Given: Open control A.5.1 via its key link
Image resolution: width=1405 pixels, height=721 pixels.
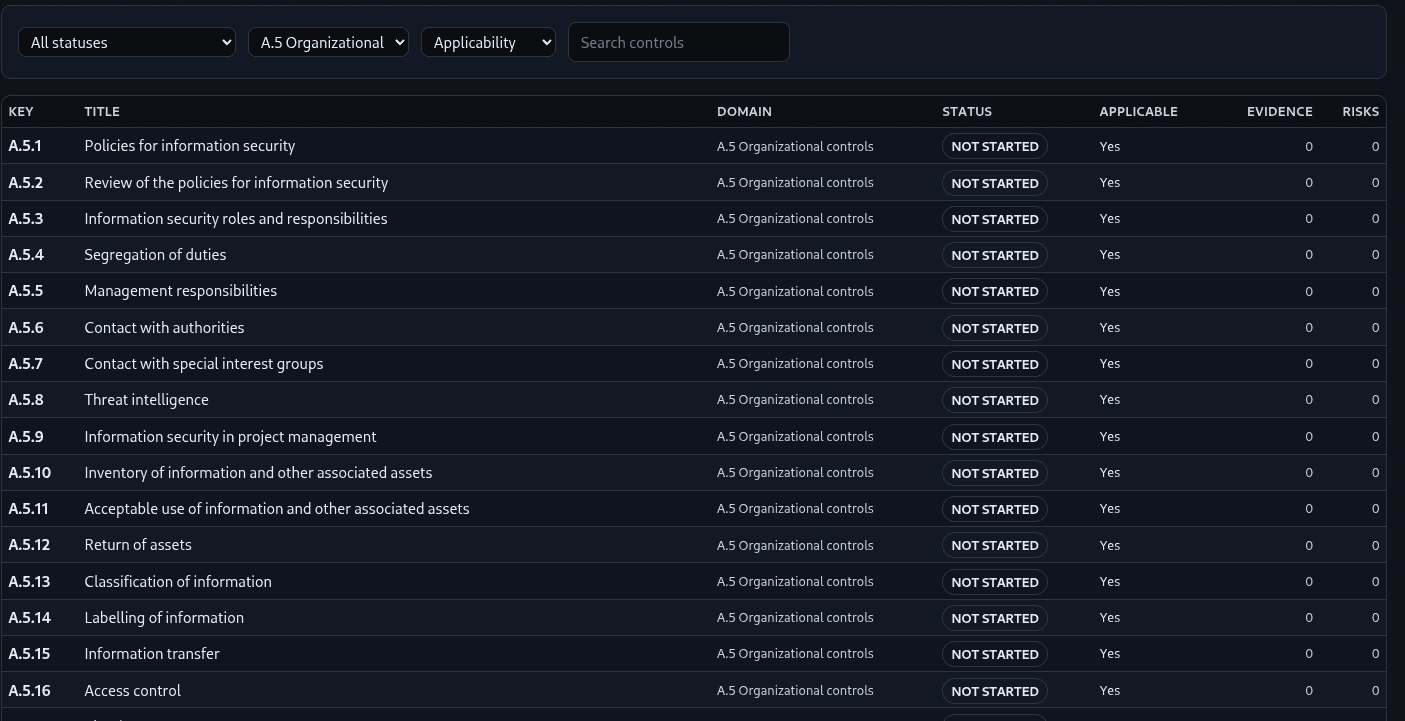Looking at the screenshot, I should click(x=24, y=146).
